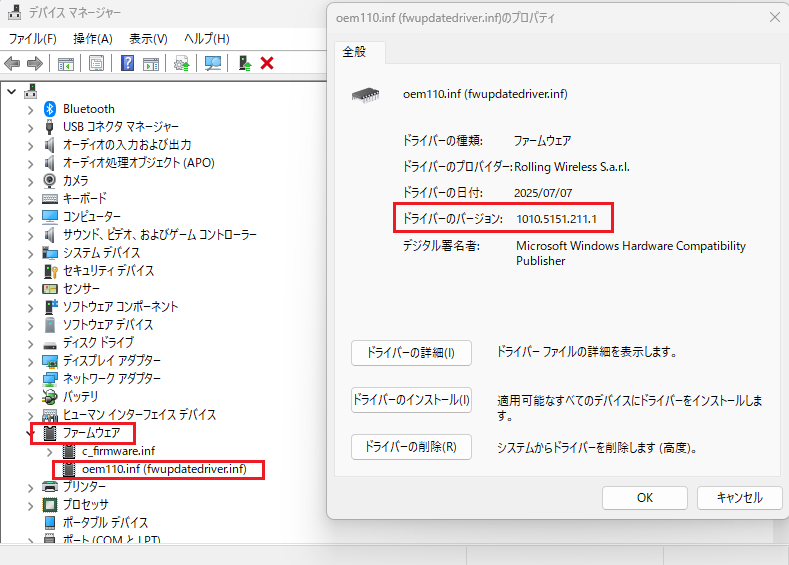Viewport: 789px width, 565px height.
Task: Open the 表示(V) menu
Action: [x=148, y=38]
